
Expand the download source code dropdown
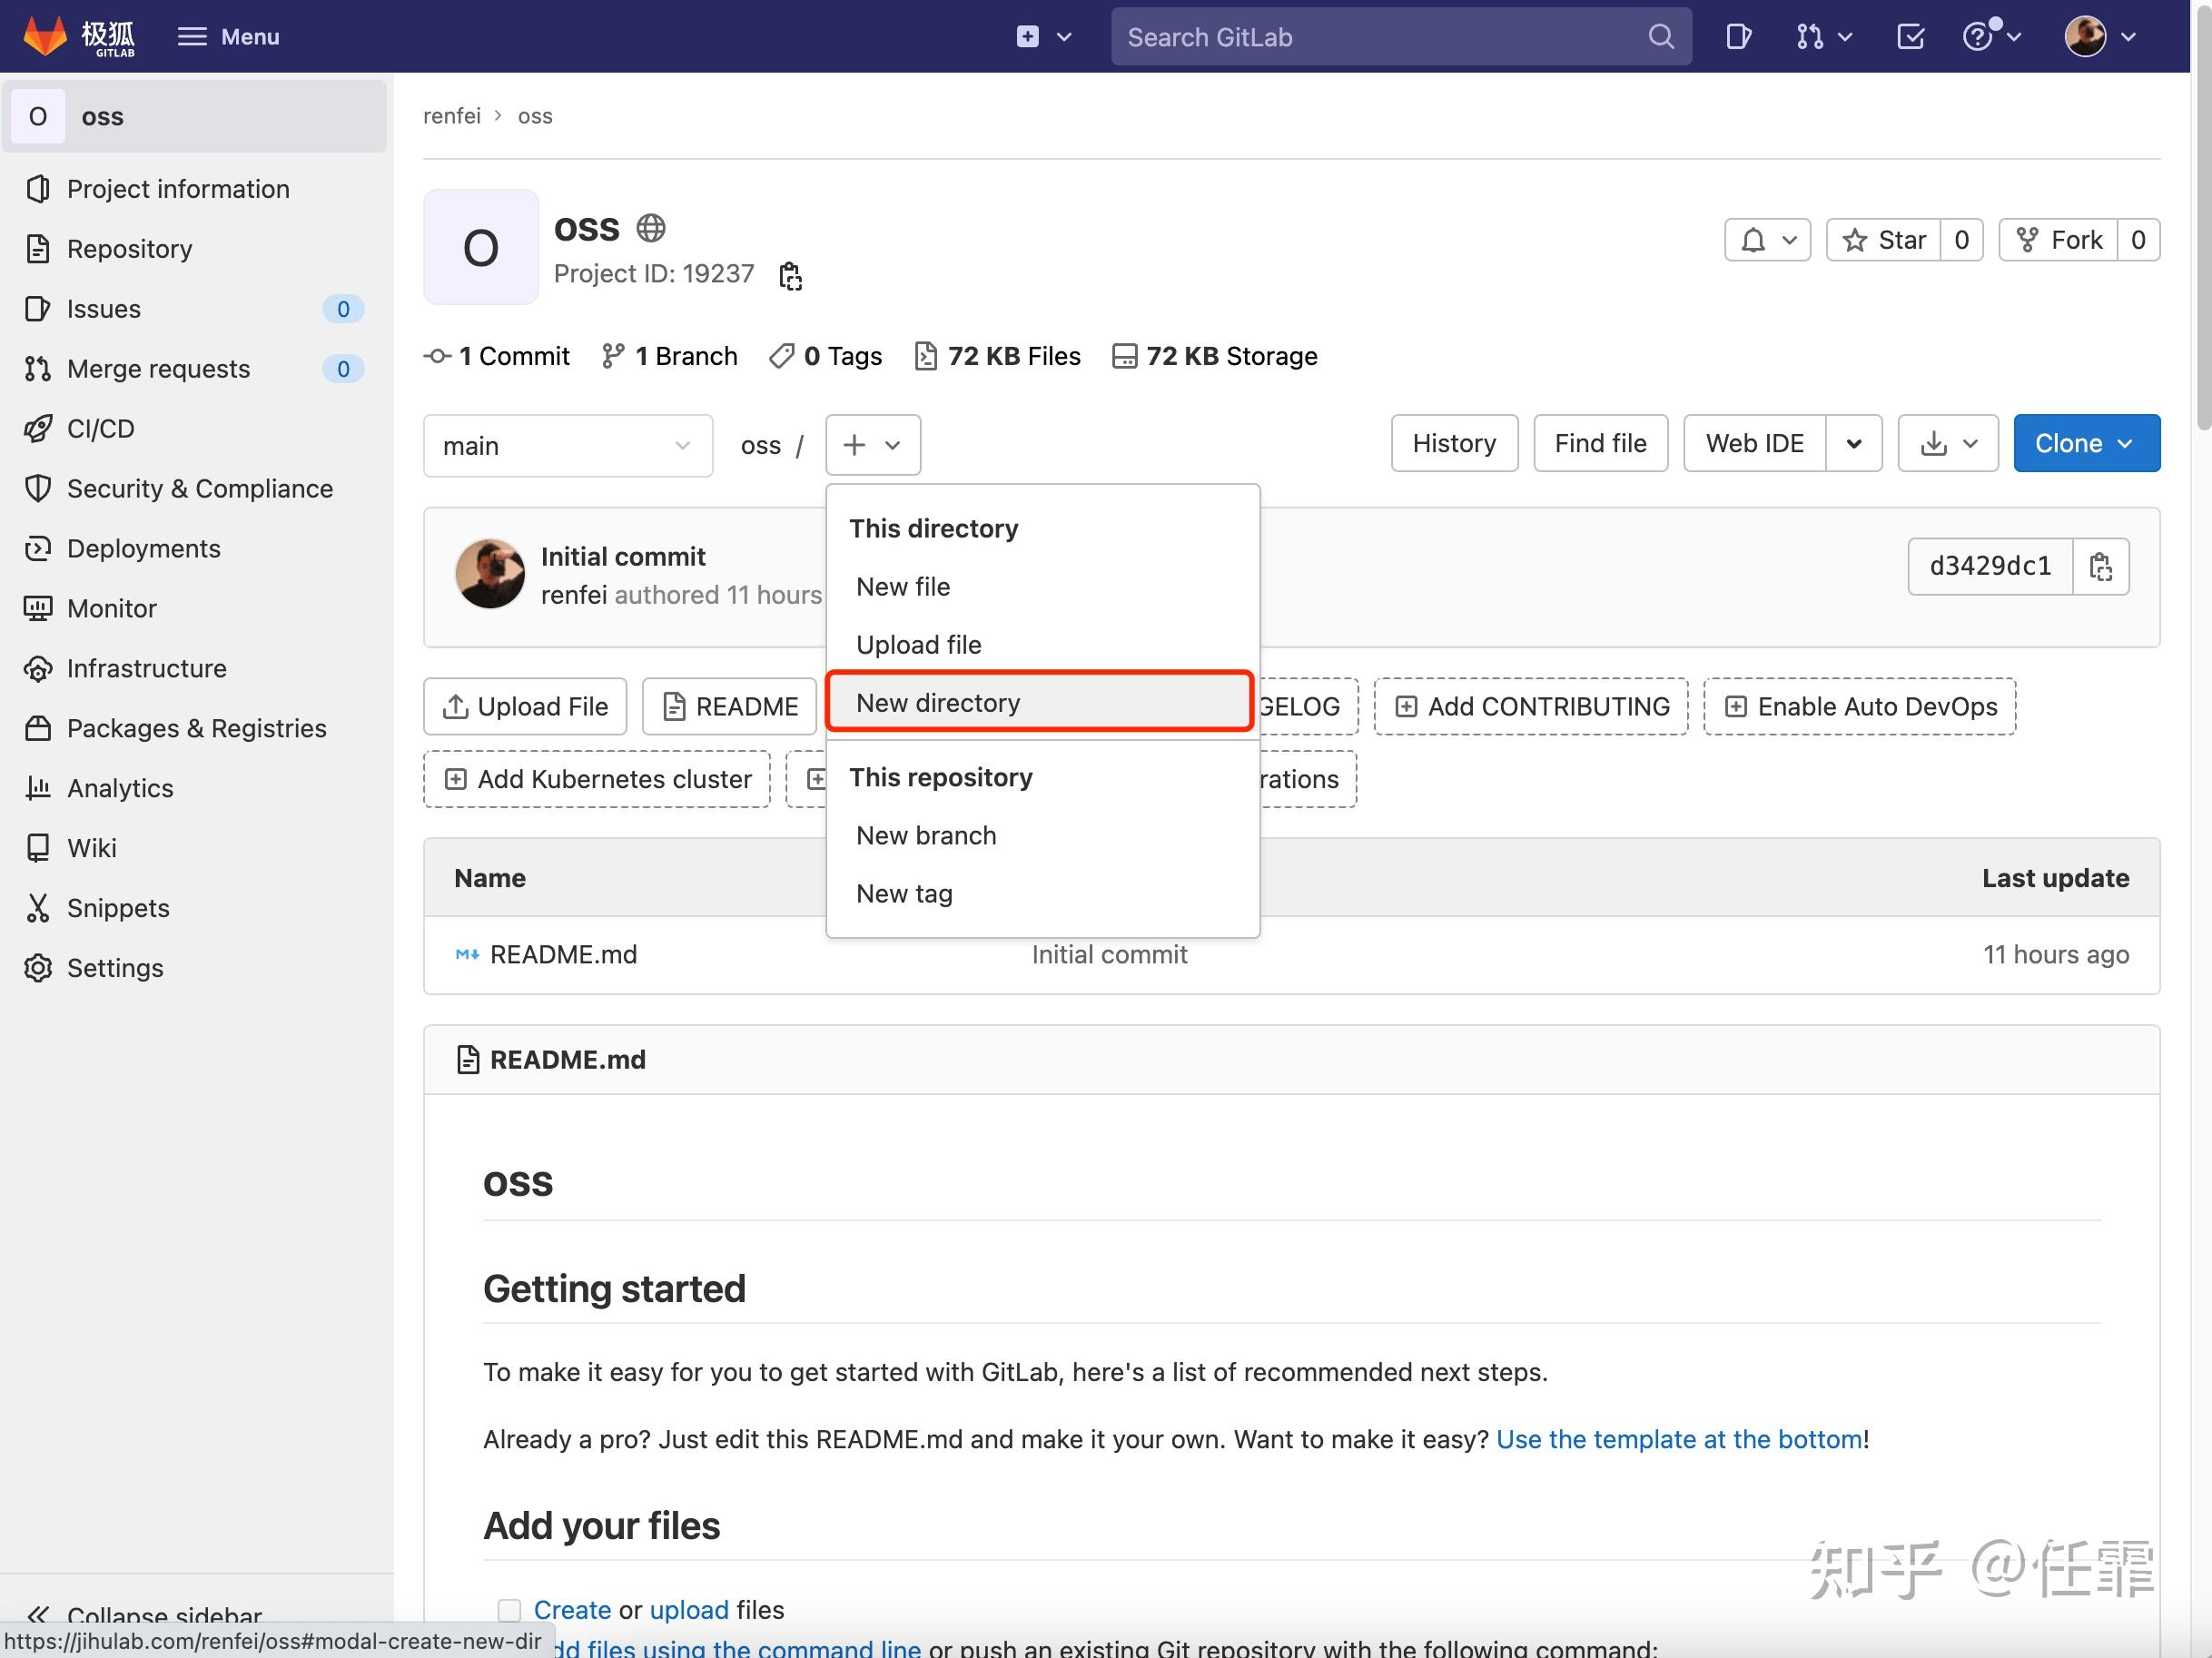pyautogui.click(x=1947, y=443)
